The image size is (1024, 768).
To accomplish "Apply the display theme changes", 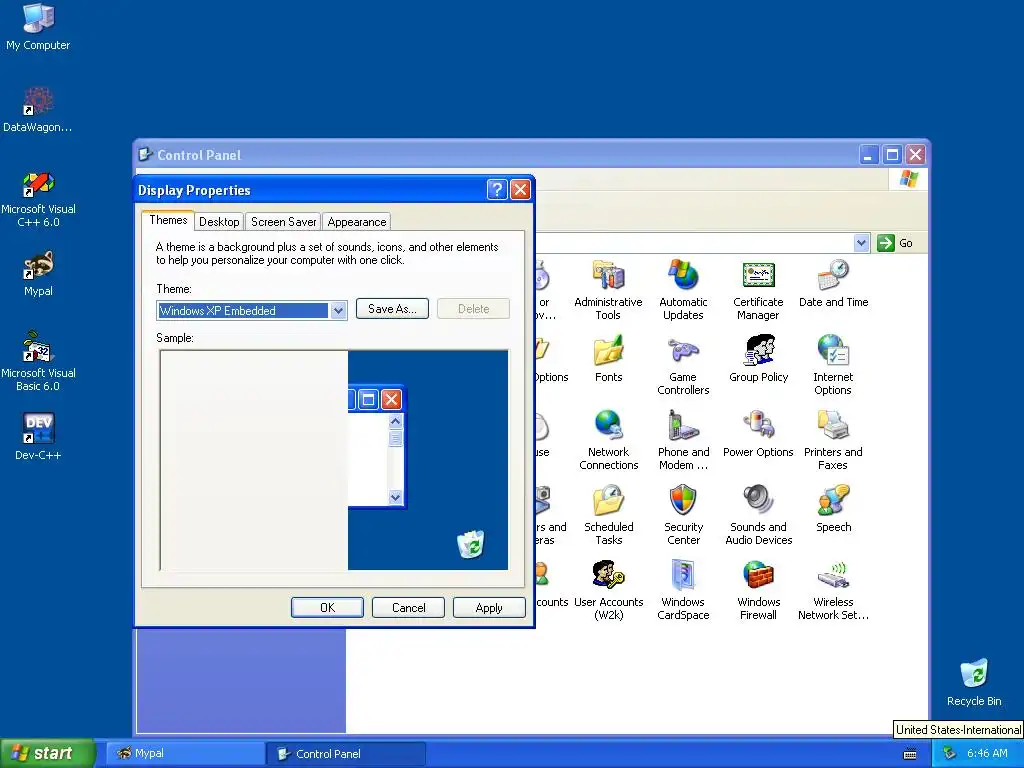I will (x=489, y=607).
